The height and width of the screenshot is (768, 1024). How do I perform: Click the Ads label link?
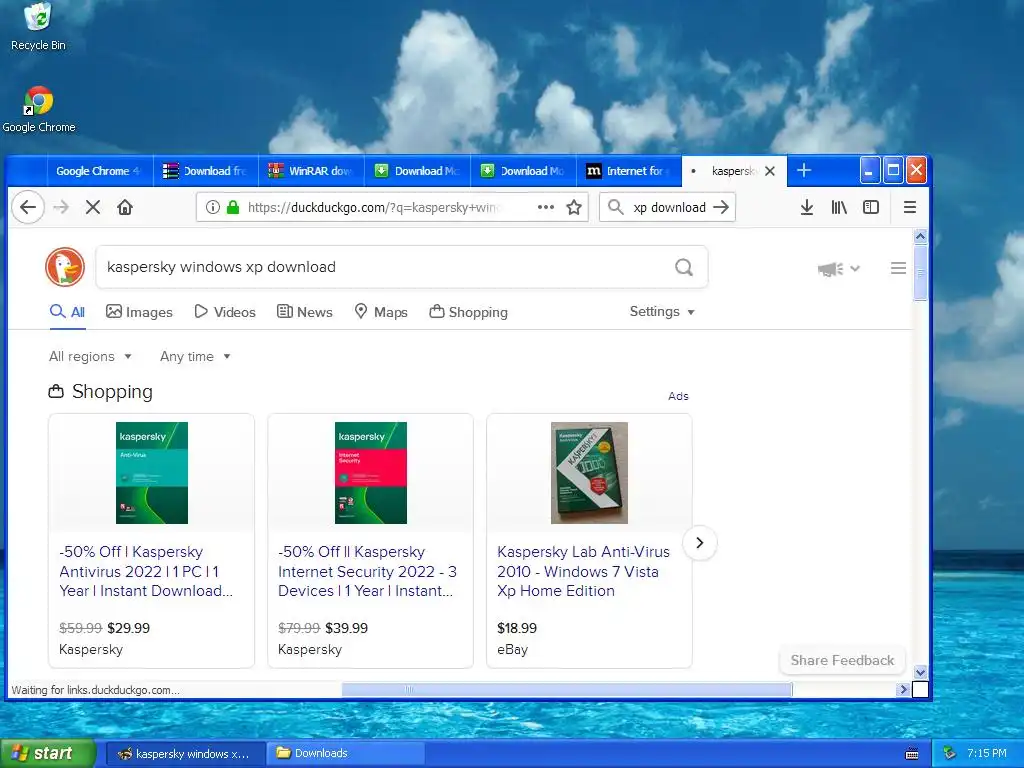[x=678, y=396]
